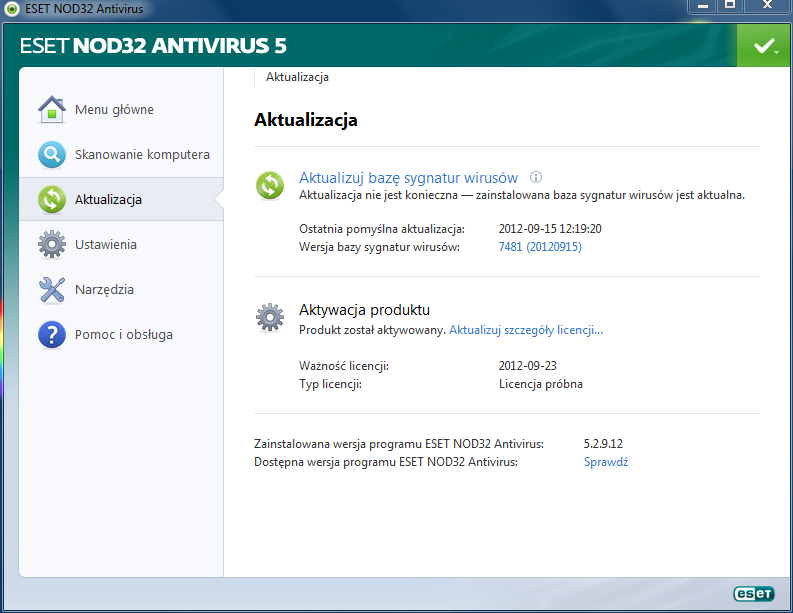793x613 pixels.
Task: Click the last update timestamp 2012-09-15 12:19:20
Action: [550, 229]
